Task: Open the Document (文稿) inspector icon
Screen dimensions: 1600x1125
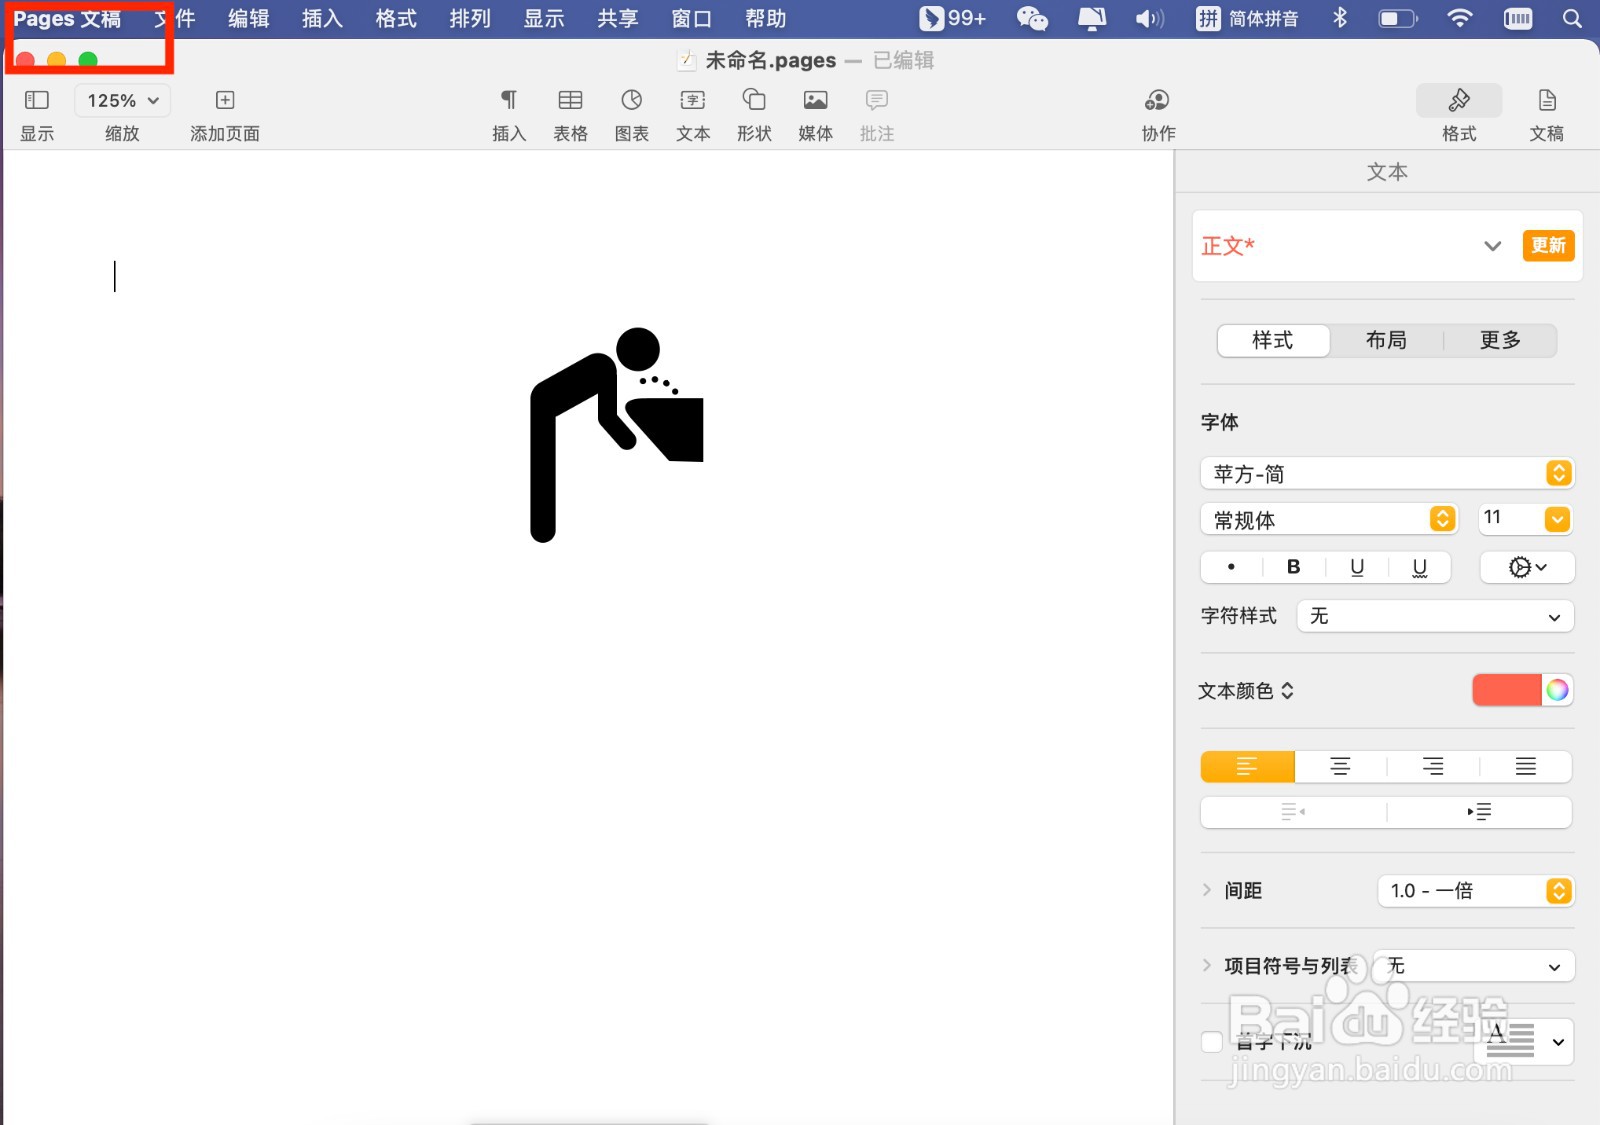Action: tap(1547, 100)
